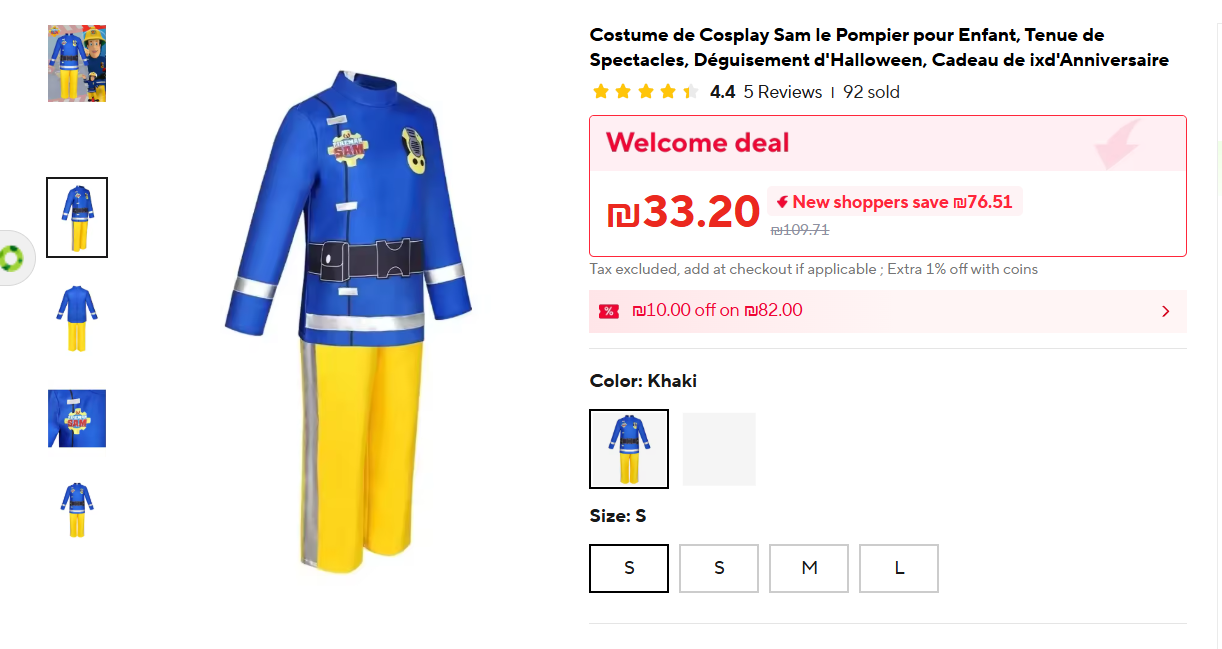
Task: Click the ₪10.00 off on ₪82.00 coupon text
Action: coord(717,310)
